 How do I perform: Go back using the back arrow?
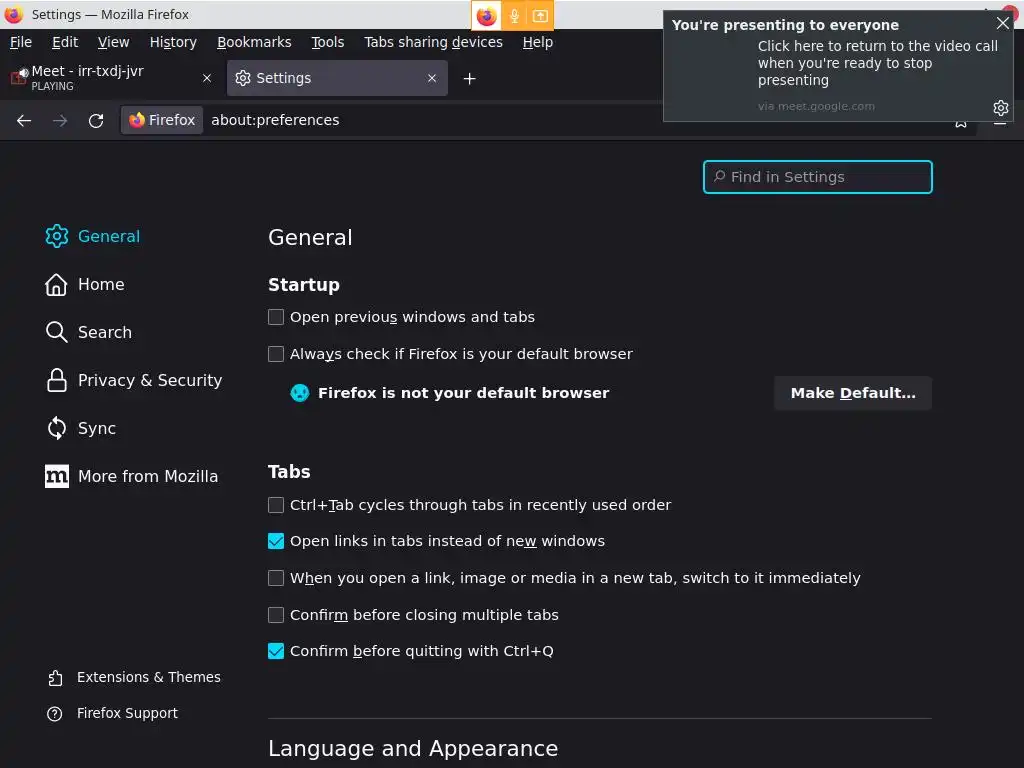24,120
